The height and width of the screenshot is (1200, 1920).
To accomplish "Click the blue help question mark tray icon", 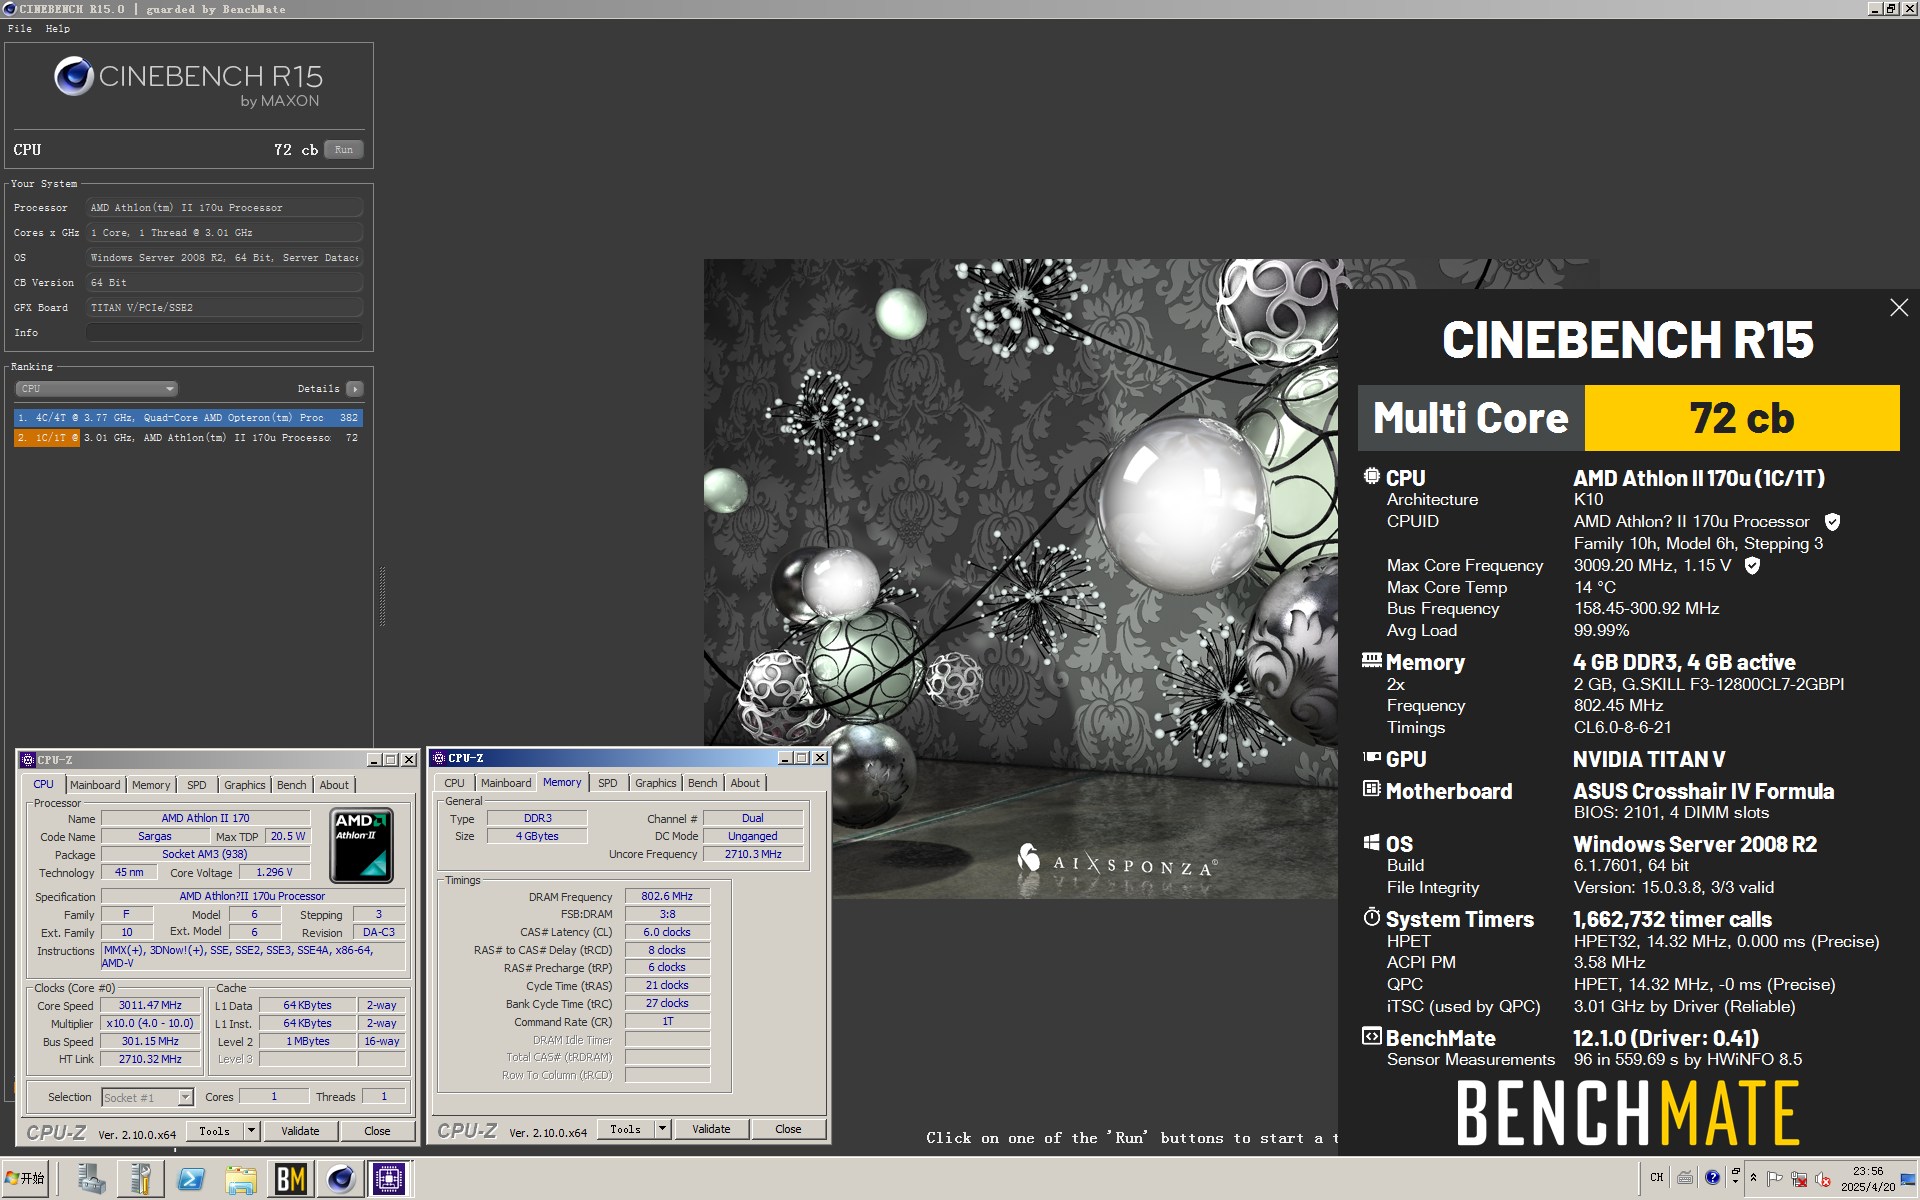I will tap(1712, 1177).
